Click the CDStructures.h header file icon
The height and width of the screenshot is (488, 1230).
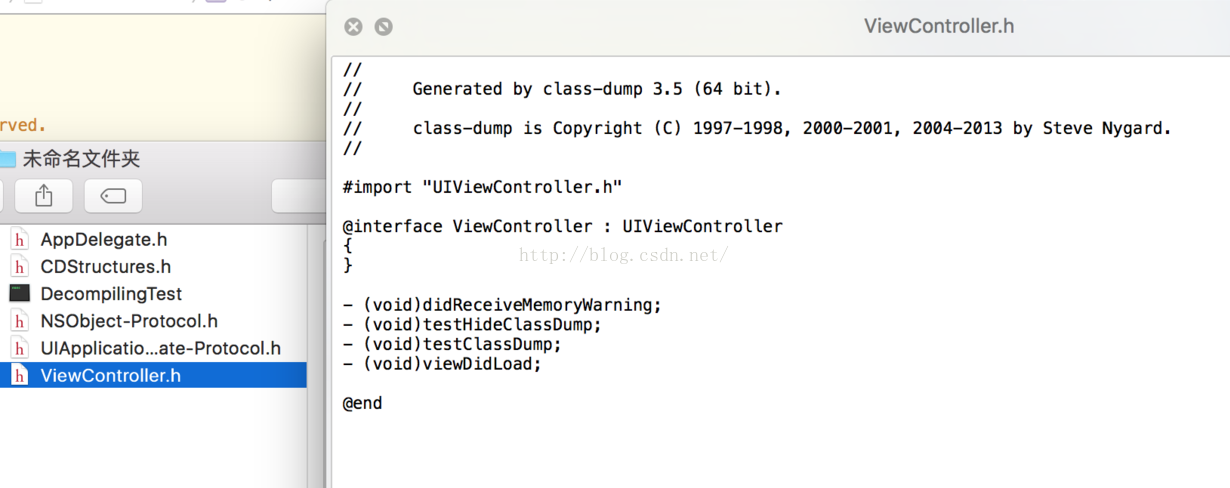tap(19, 267)
